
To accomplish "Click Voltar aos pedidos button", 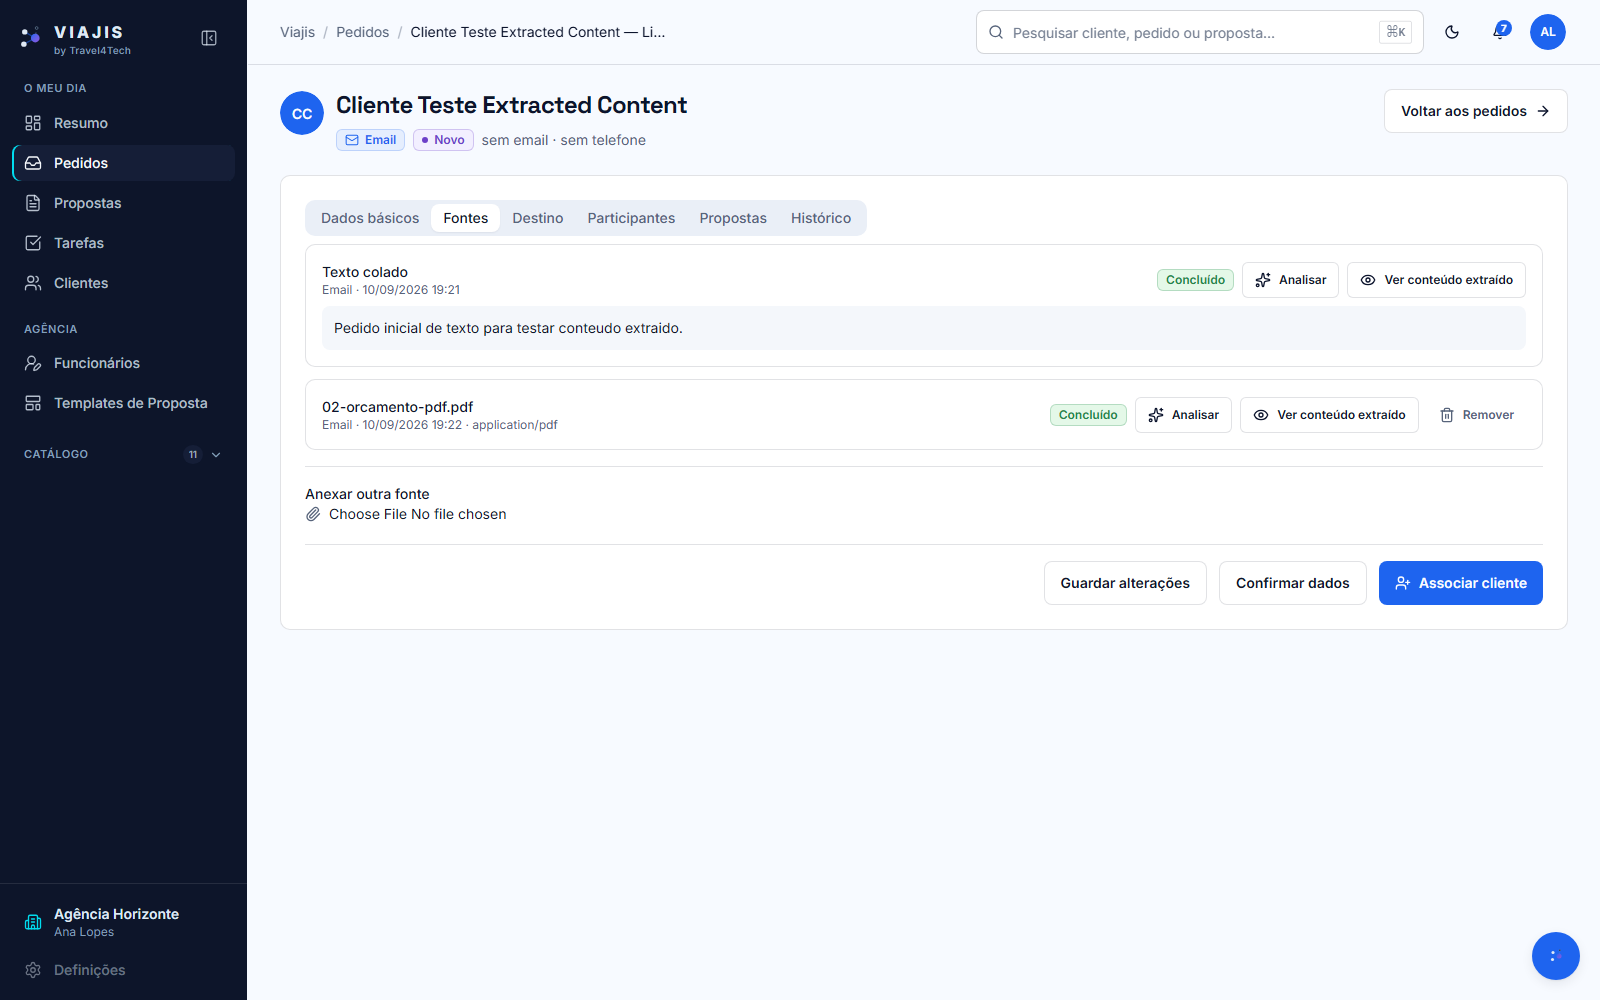I will (x=1475, y=111).
